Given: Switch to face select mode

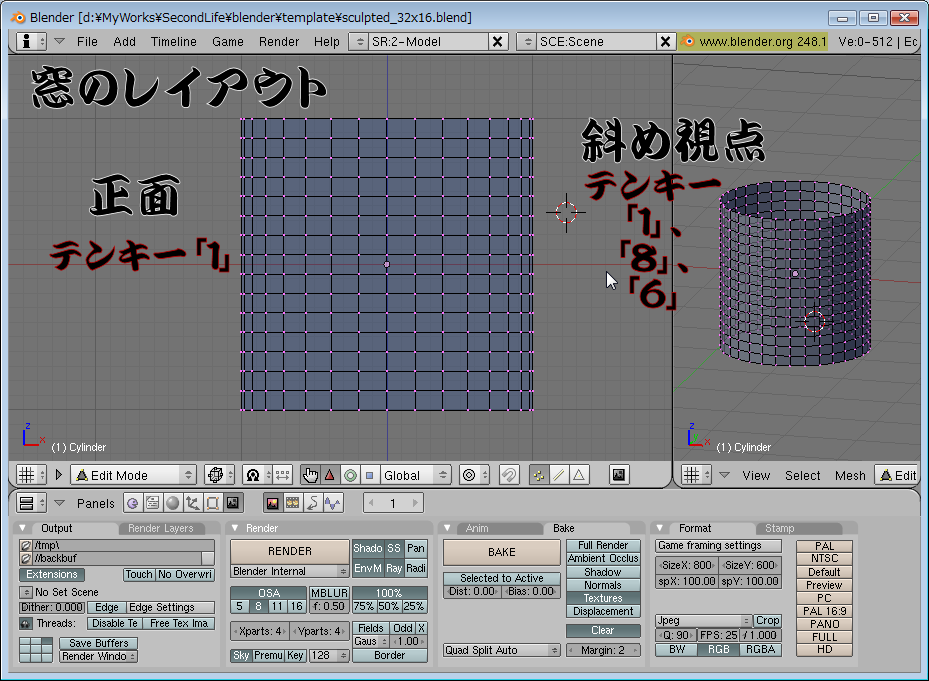Looking at the screenshot, I should click(579, 475).
